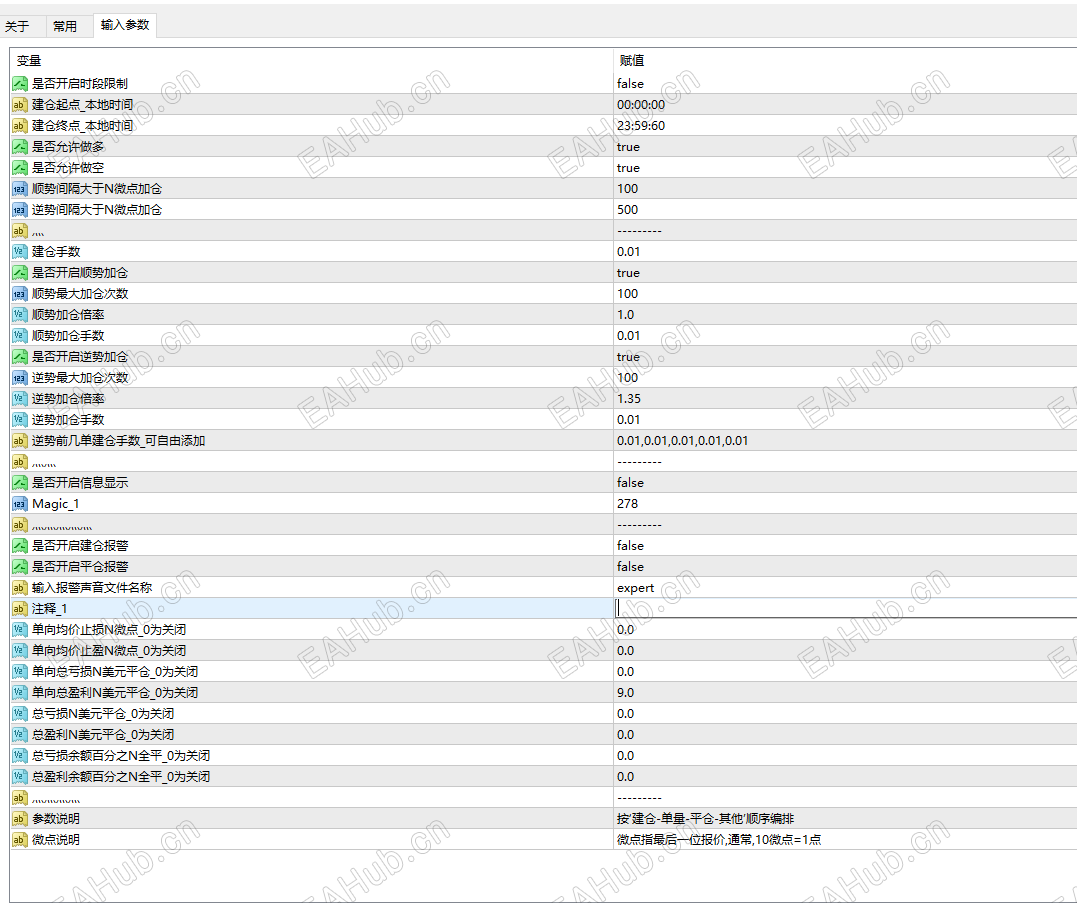Click the active 注释_1 value input field
The image size is (1077, 903).
coord(846,608)
